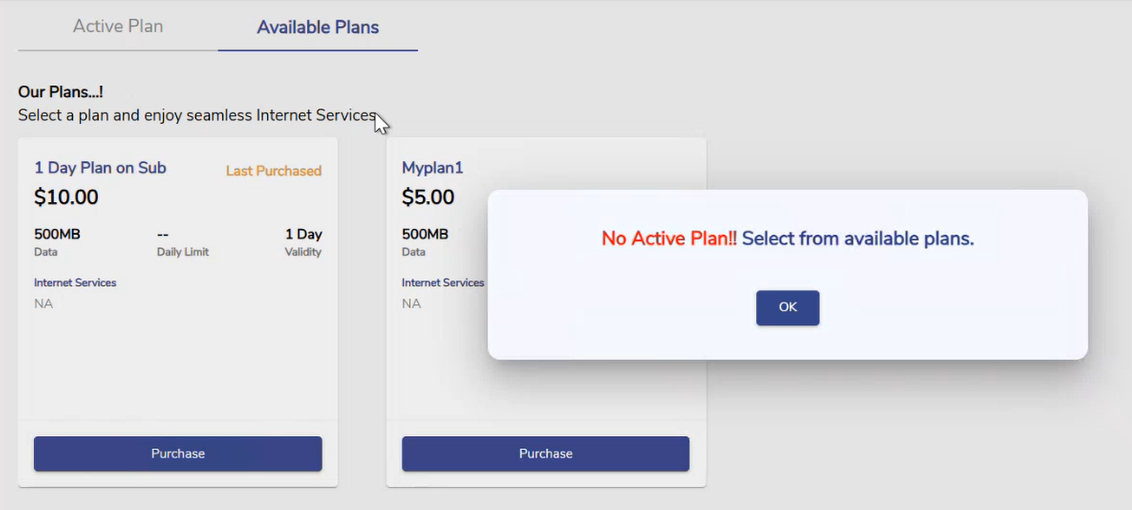Click the $5.00 price on Myplan1

428,198
